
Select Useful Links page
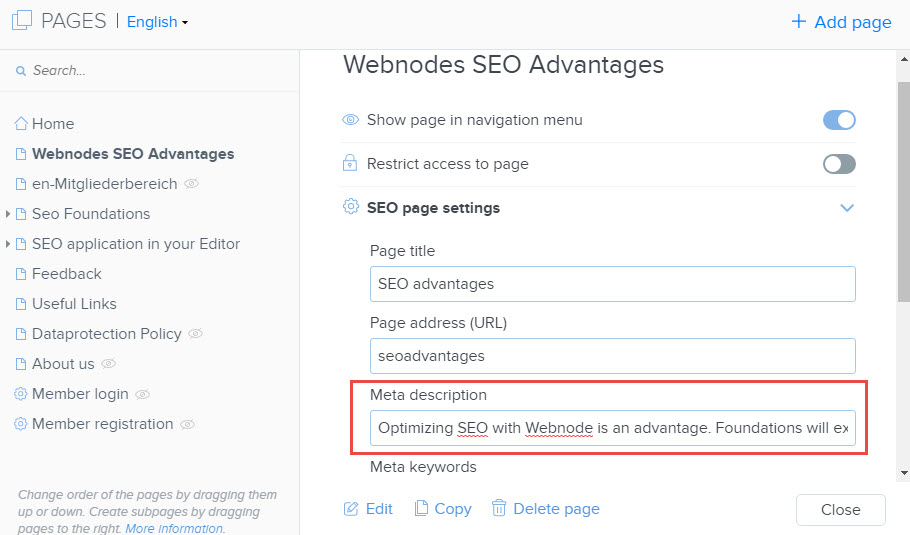[74, 304]
